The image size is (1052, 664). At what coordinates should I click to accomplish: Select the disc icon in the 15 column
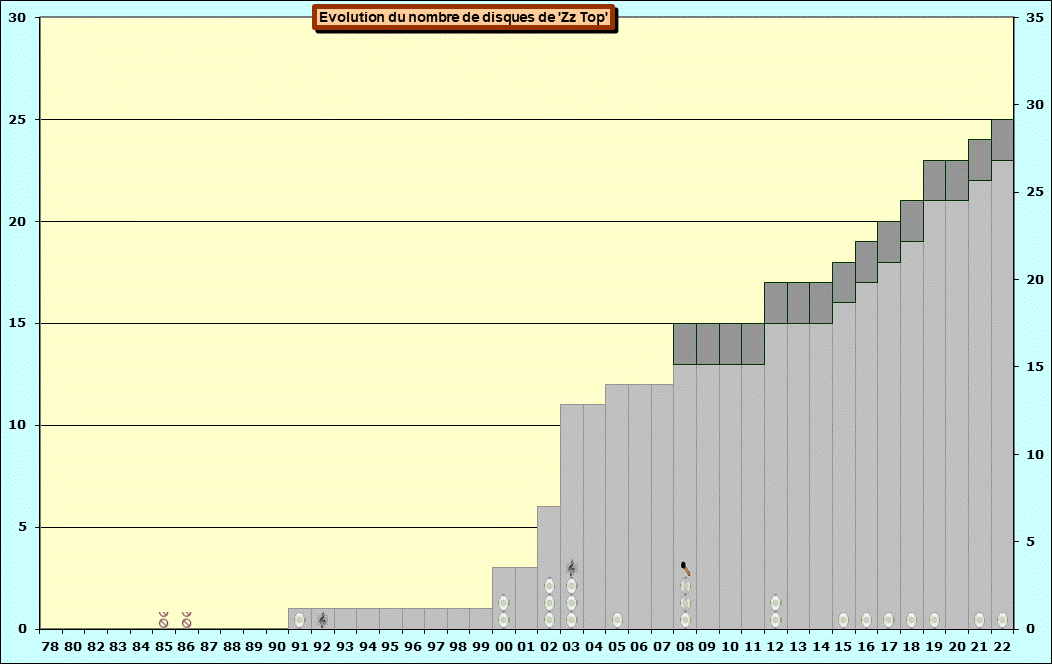[843, 620]
